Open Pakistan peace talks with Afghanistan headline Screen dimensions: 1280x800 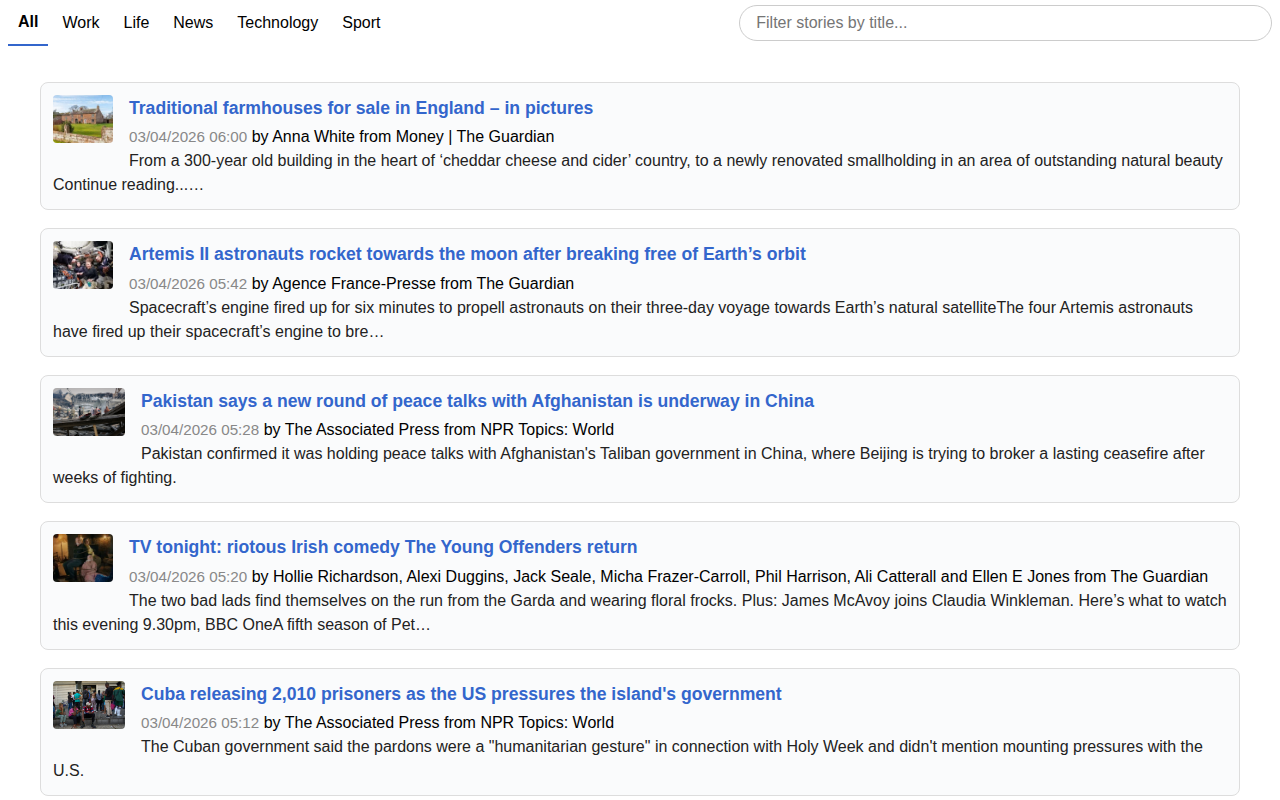point(477,401)
